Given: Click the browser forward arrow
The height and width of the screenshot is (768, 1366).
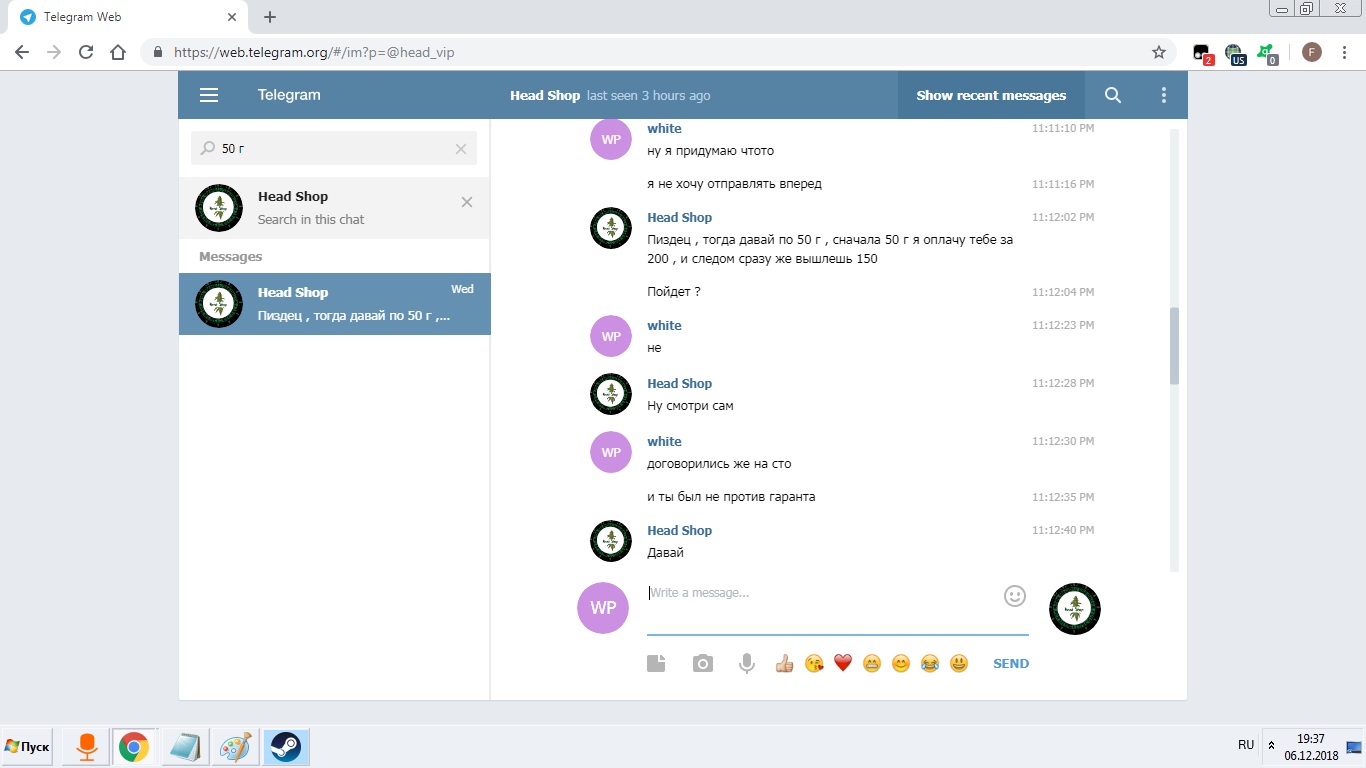Looking at the screenshot, I should pos(54,52).
